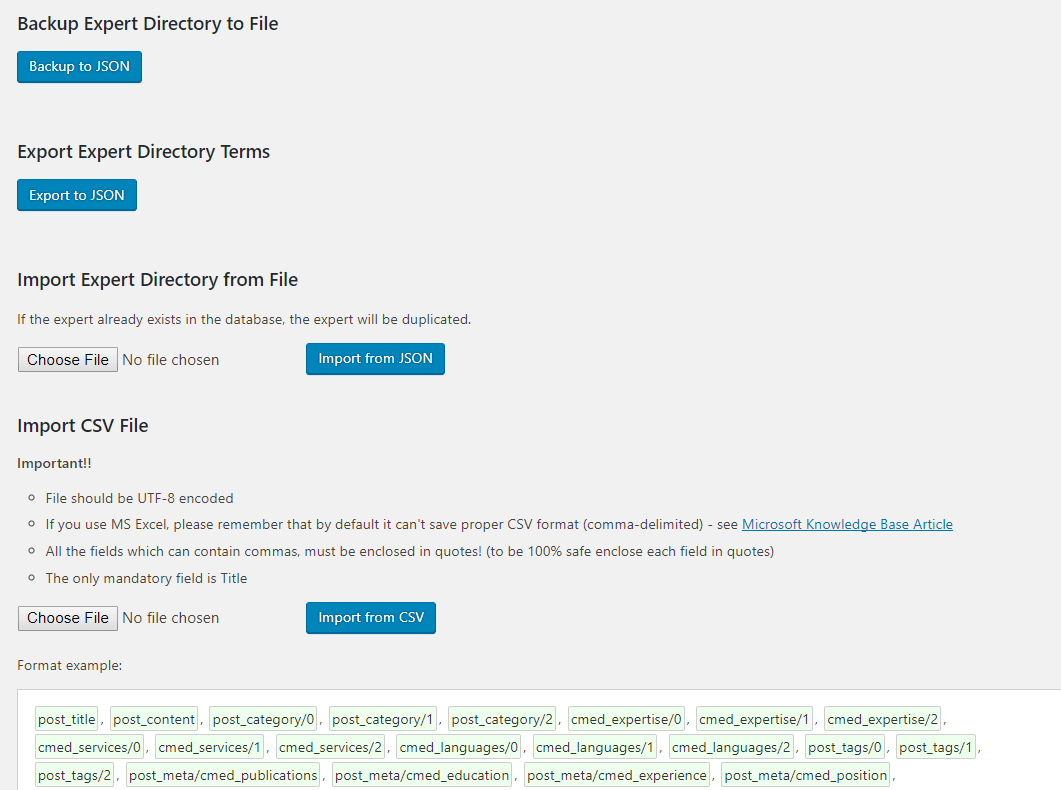This screenshot has height=790, width=1061.
Task: Click the cmed_expertise/2 field tag
Action: click(883, 719)
